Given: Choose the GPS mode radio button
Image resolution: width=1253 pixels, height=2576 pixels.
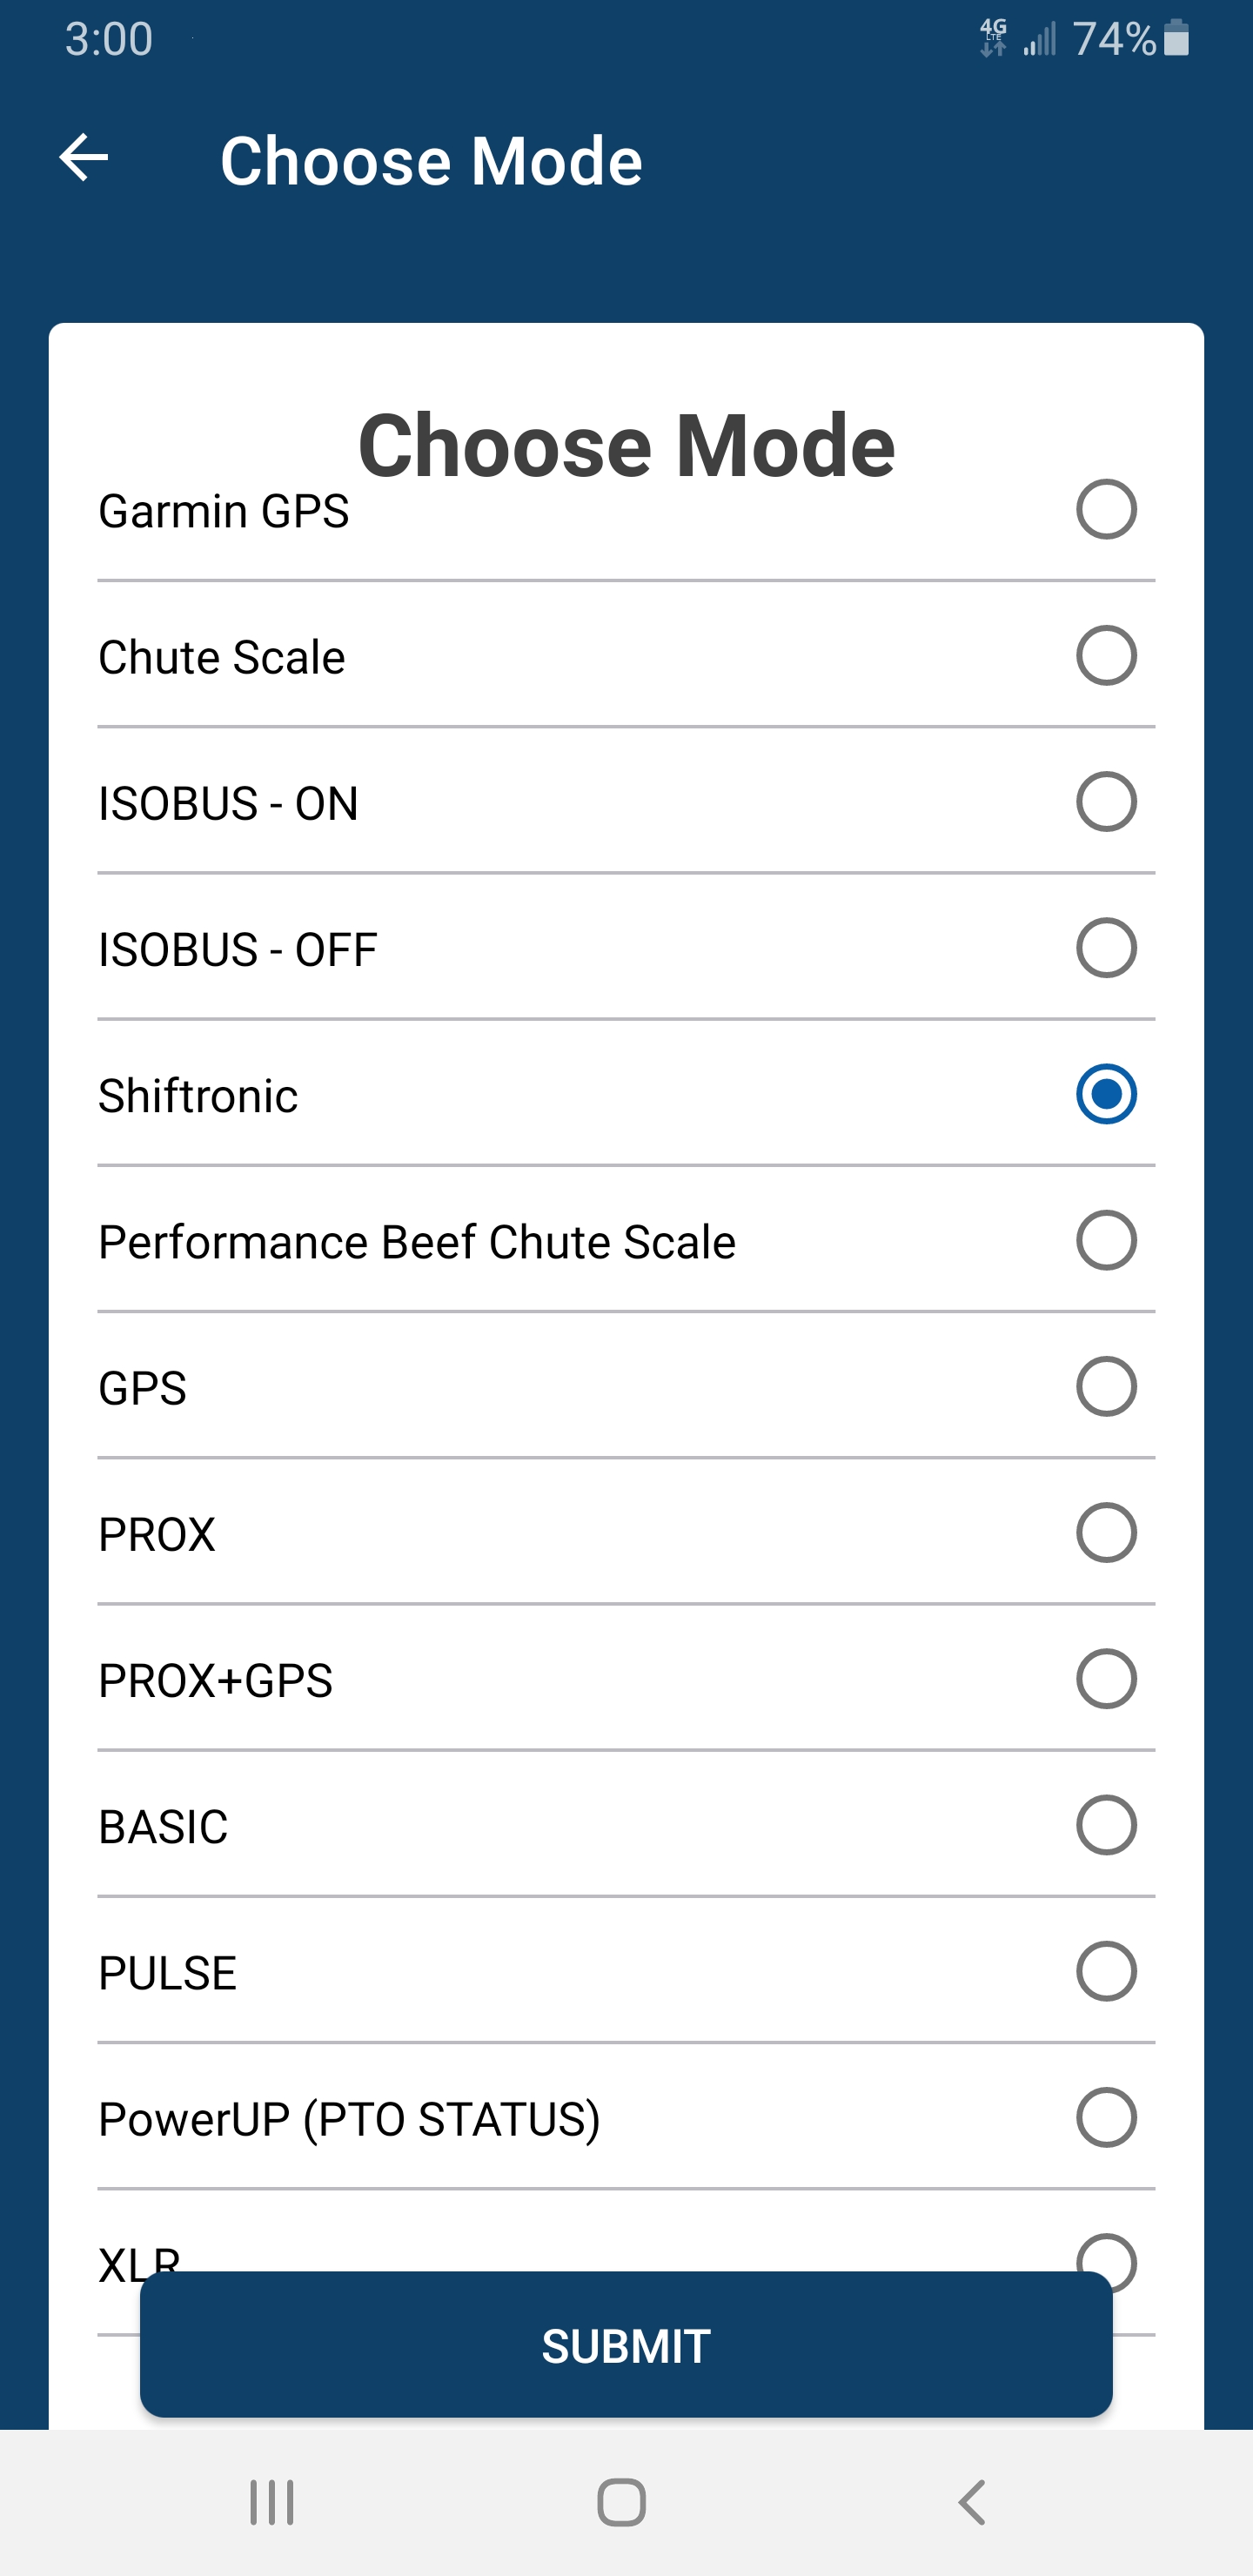Looking at the screenshot, I should (x=1105, y=1386).
